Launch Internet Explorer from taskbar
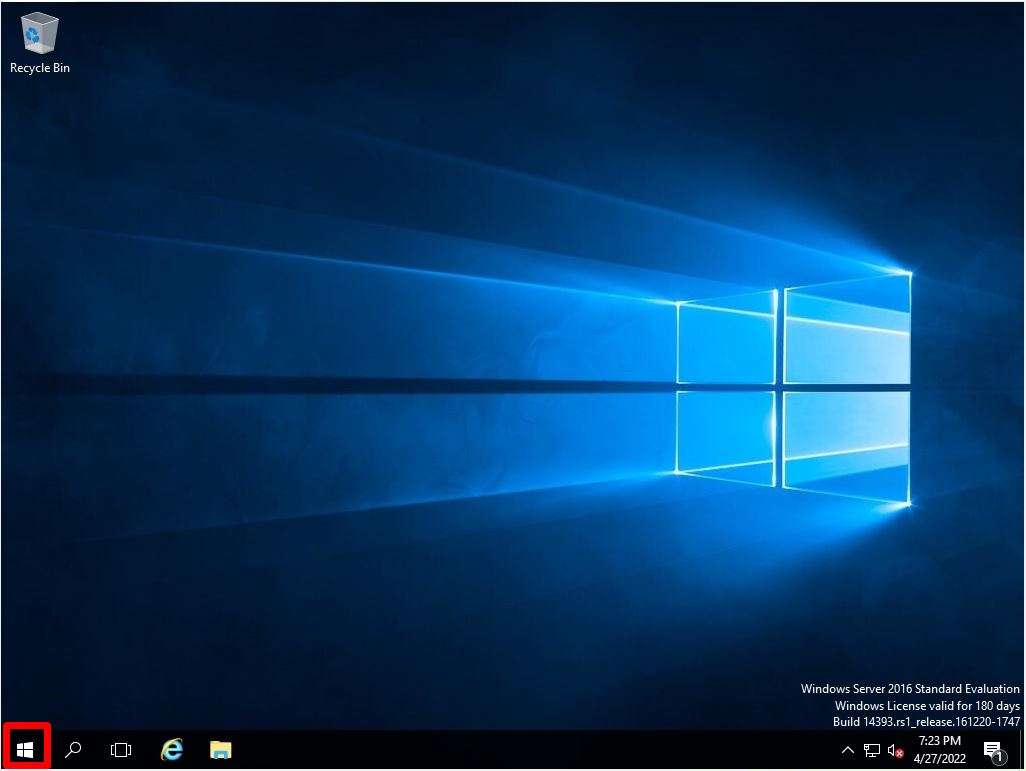This screenshot has height=771, width=1026. [x=171, y=749]
